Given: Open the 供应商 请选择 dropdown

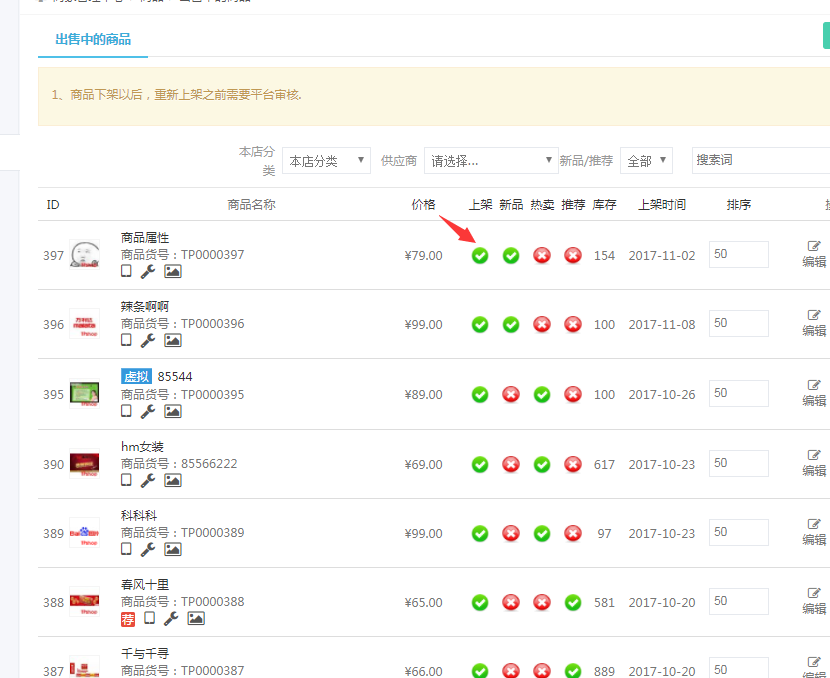Looking at the screenshot, I should [491, 161].
